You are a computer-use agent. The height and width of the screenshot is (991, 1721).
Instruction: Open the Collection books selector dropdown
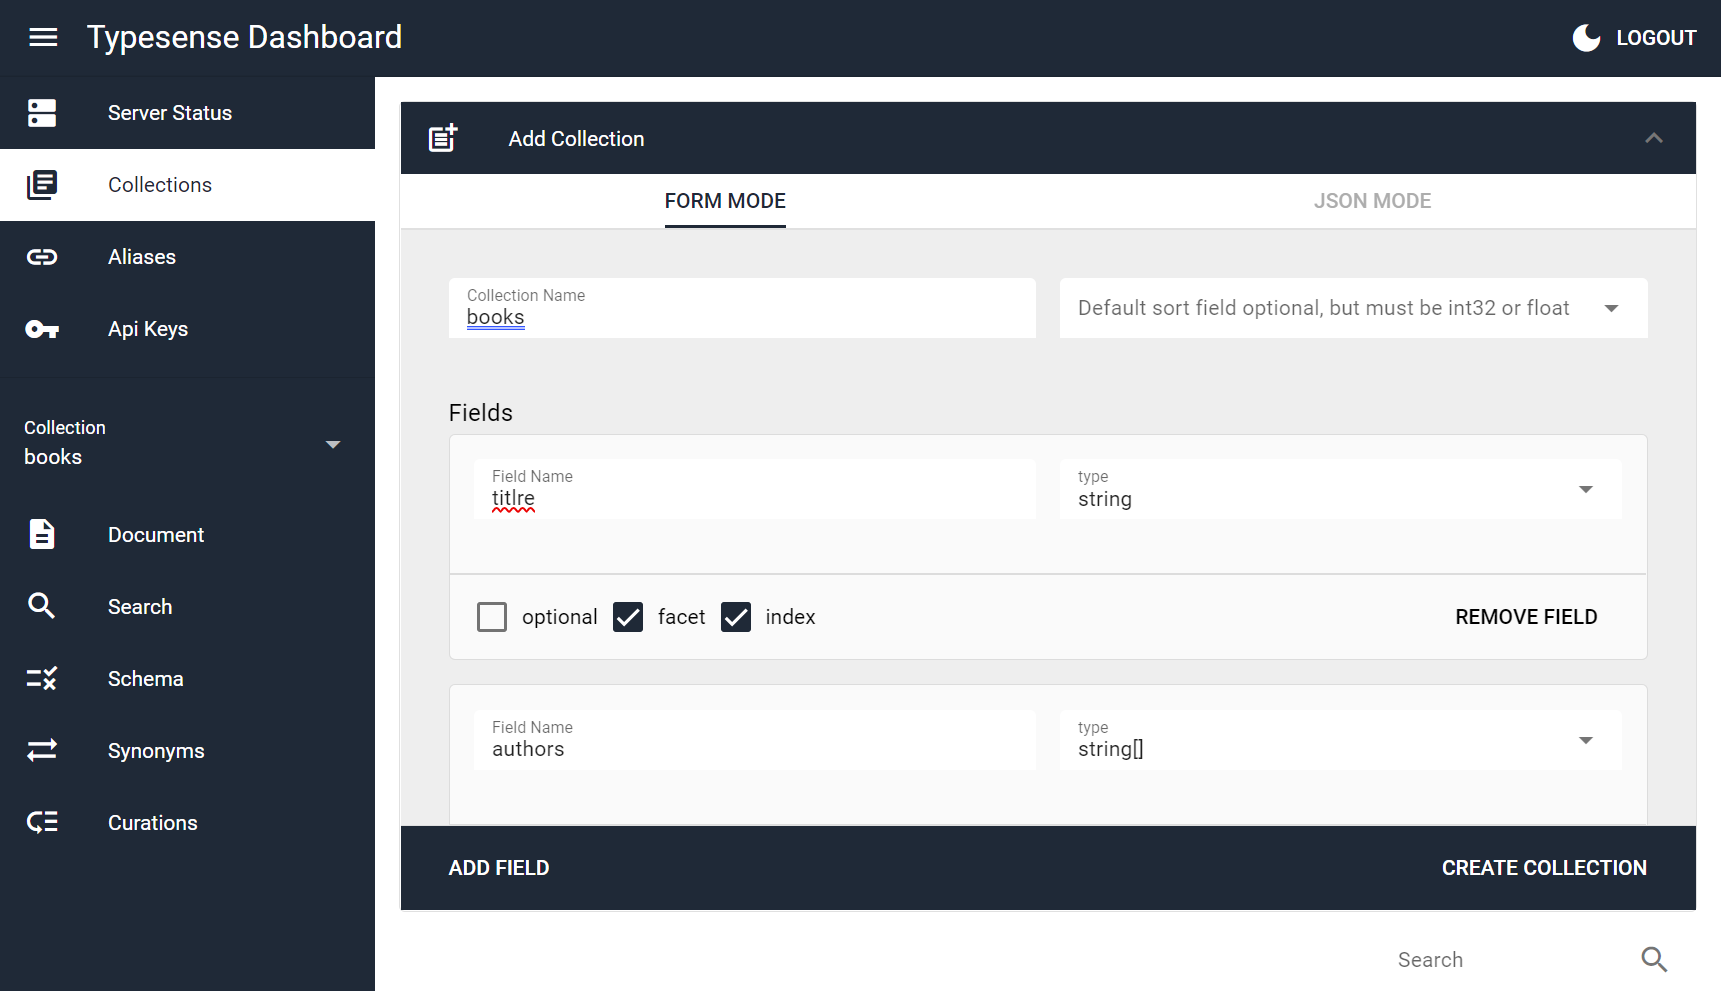coord(187,443)
